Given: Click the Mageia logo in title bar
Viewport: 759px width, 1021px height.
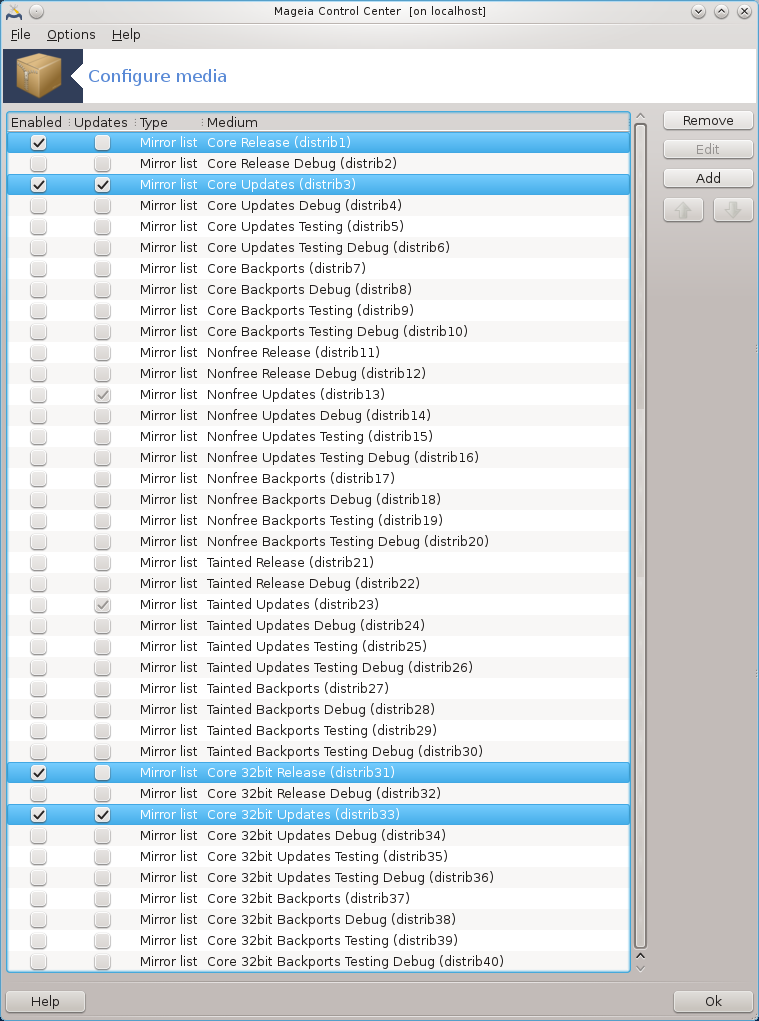Looking at the screenshot, I should (14, 11).
